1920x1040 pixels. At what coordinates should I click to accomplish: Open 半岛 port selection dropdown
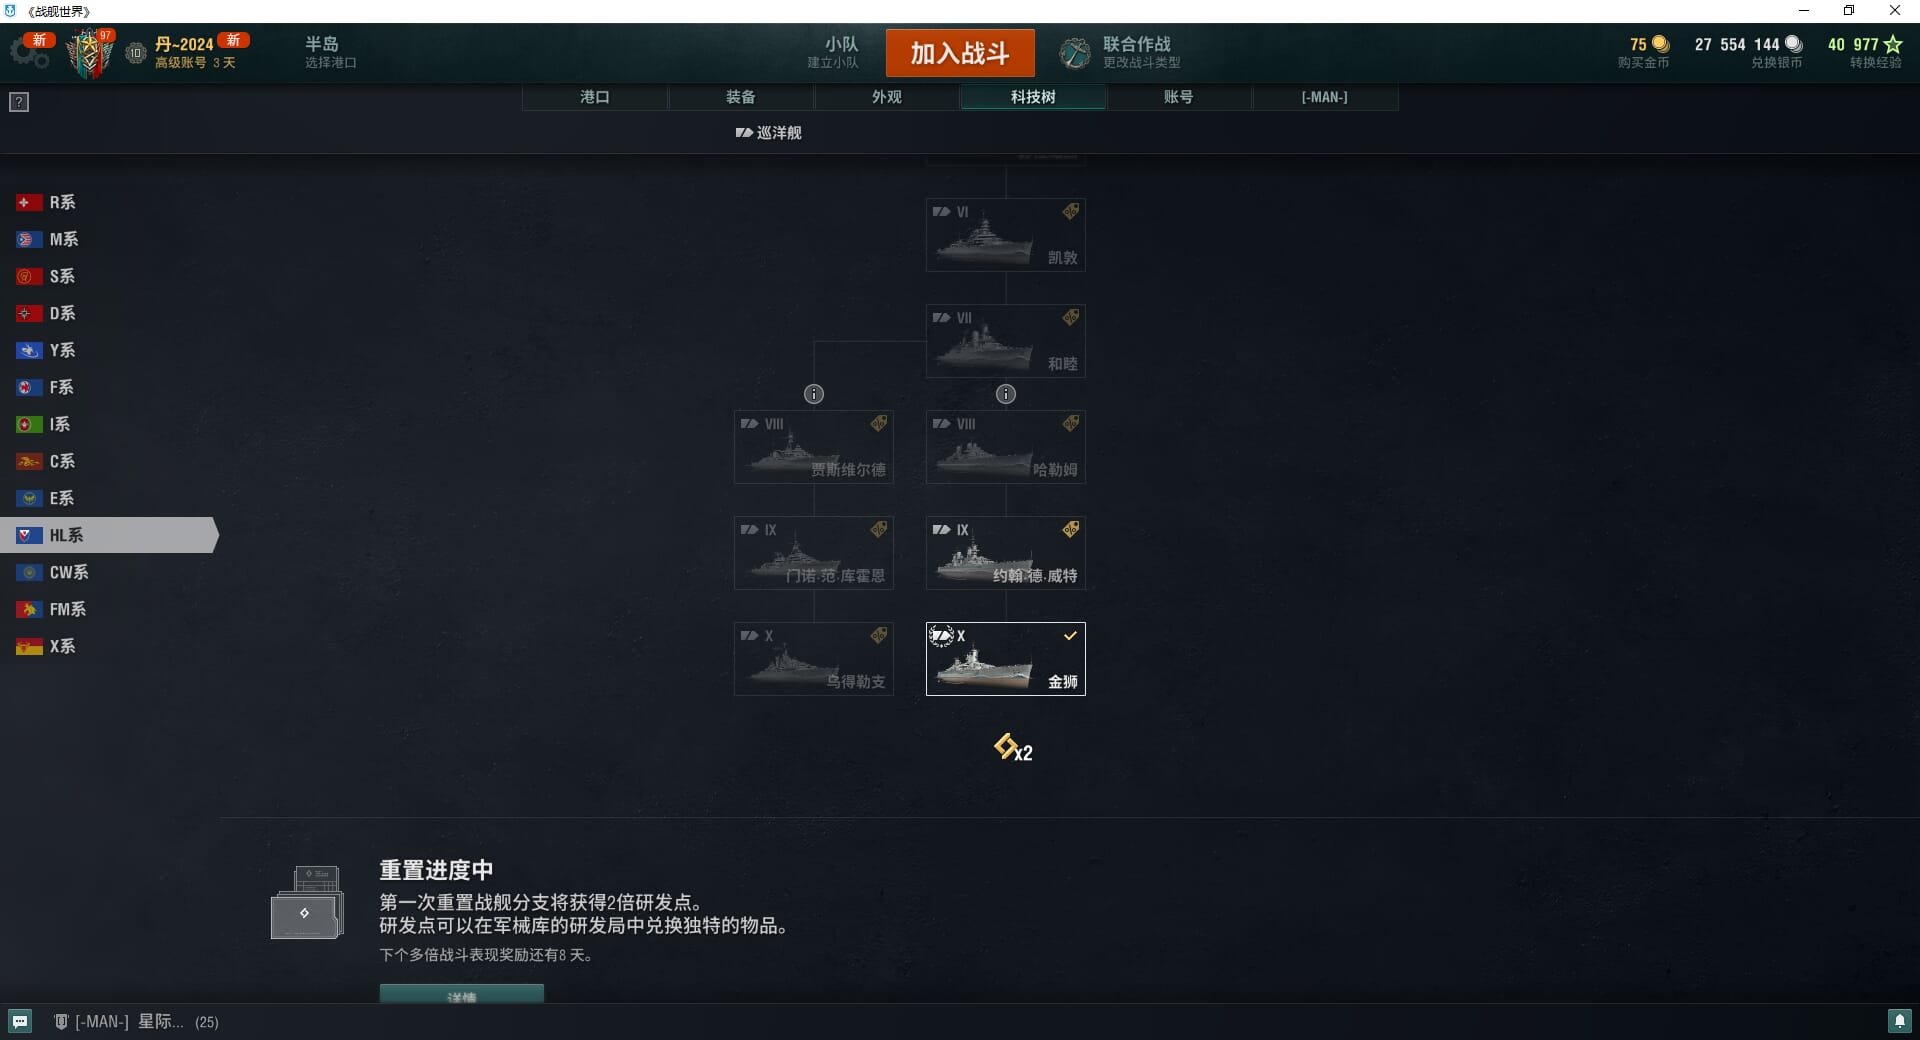[330, 53]
